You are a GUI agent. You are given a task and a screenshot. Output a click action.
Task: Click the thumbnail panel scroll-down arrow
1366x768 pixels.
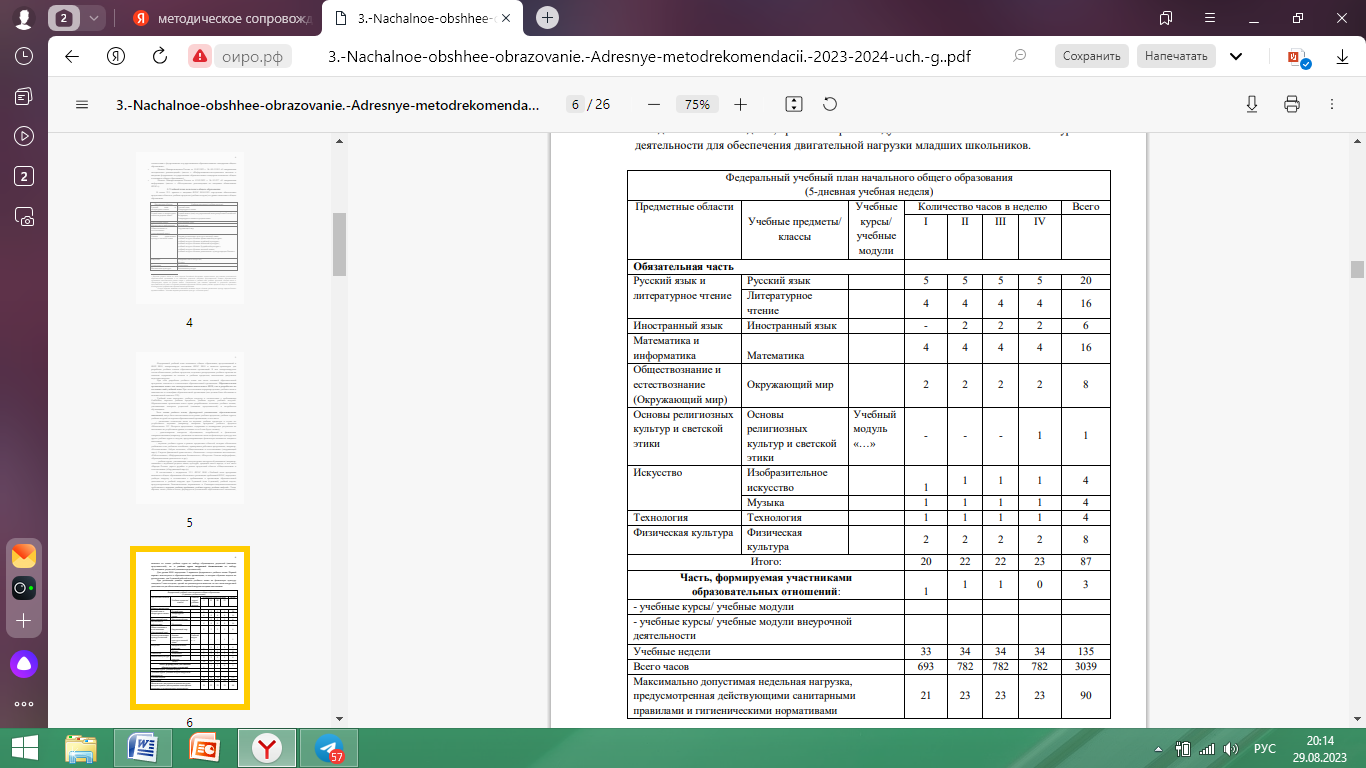339,718
